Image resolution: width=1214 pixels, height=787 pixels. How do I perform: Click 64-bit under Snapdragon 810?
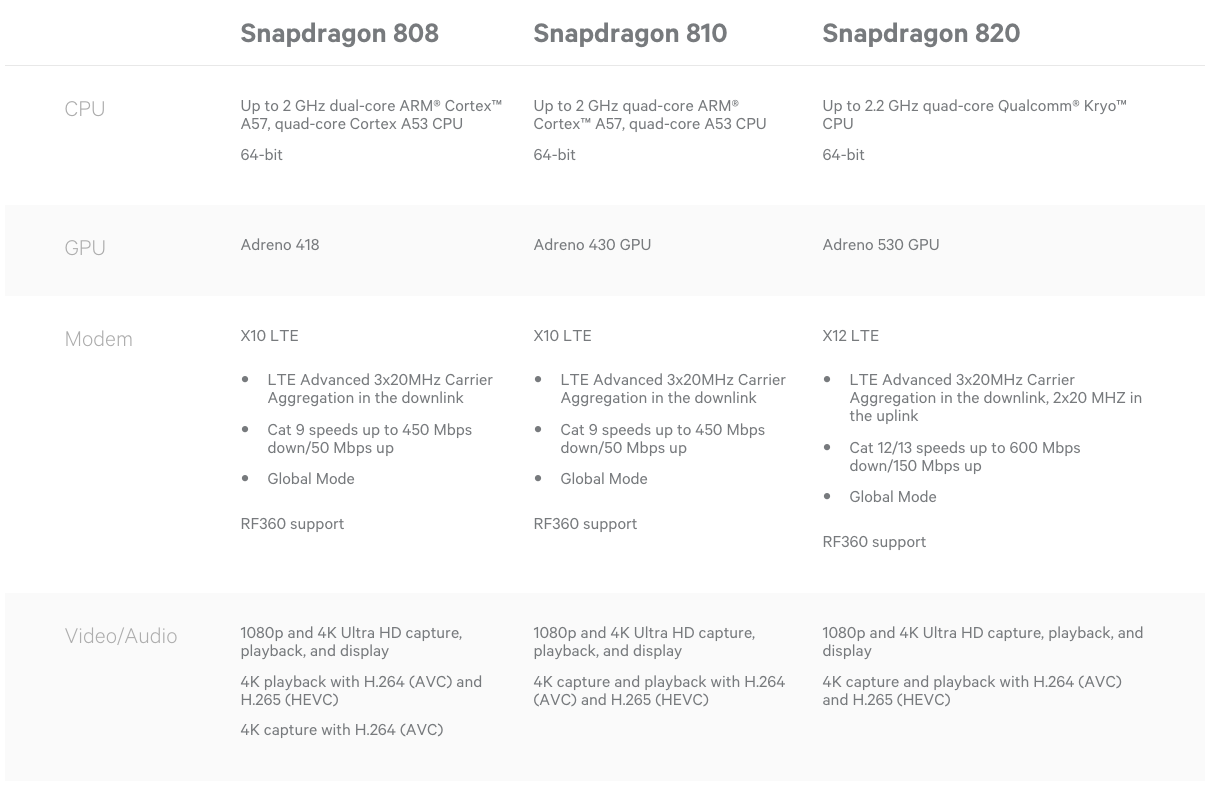[555, 155]
